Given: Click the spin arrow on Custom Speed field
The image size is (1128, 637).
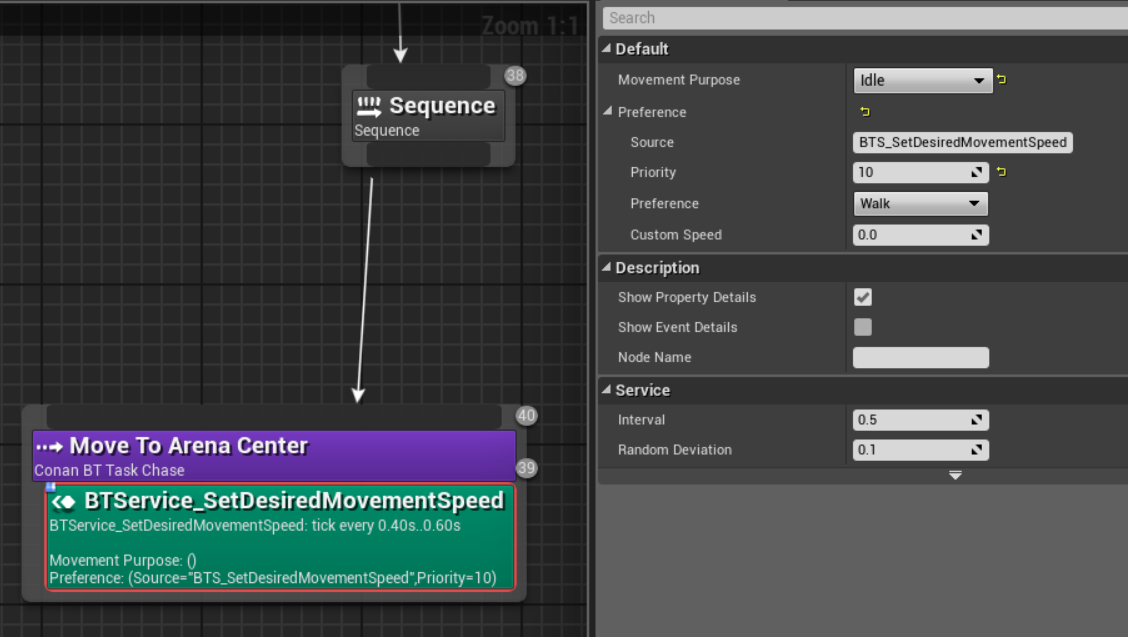Looking at the screenshot, I should 977,235.
